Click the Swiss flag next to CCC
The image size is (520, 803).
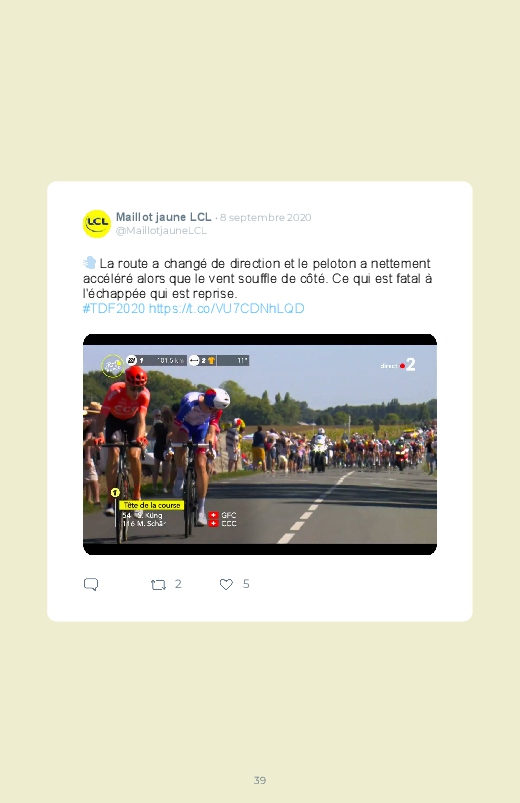[214, 524]
